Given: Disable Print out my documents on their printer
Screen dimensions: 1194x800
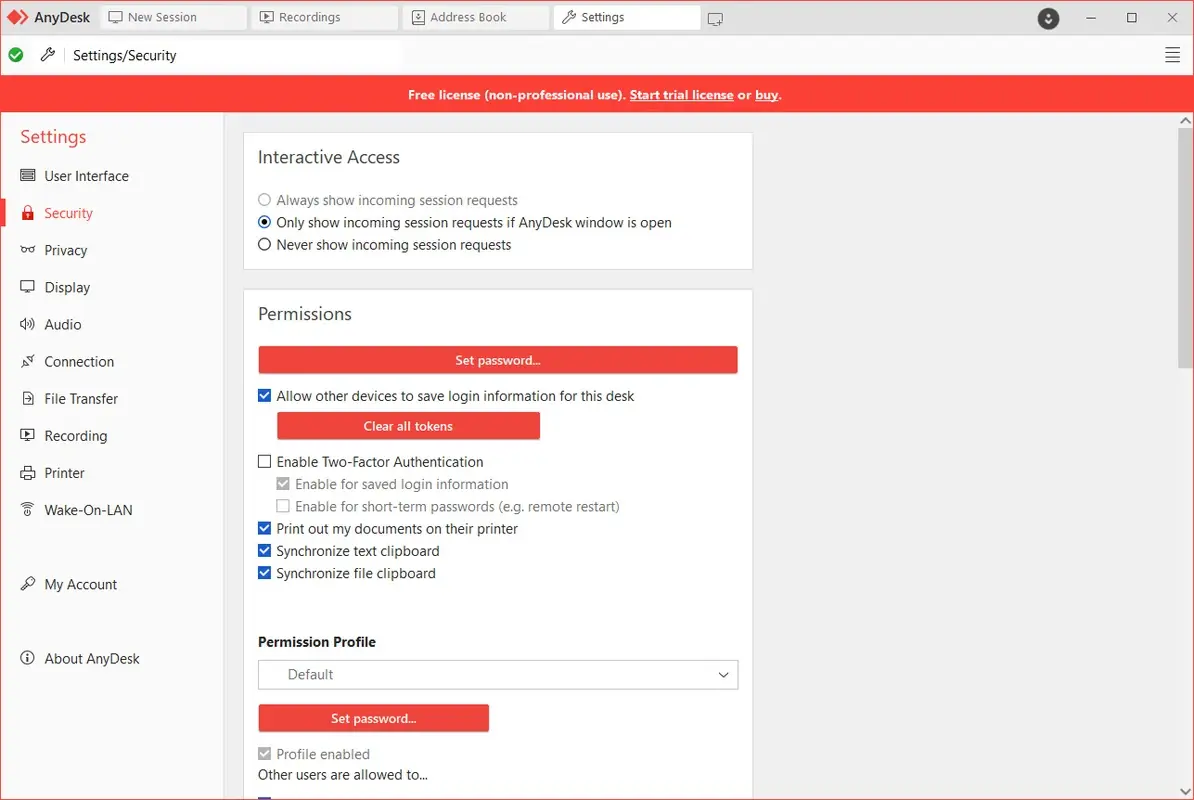Looking at the screenshot, I should tap(264, 528).
